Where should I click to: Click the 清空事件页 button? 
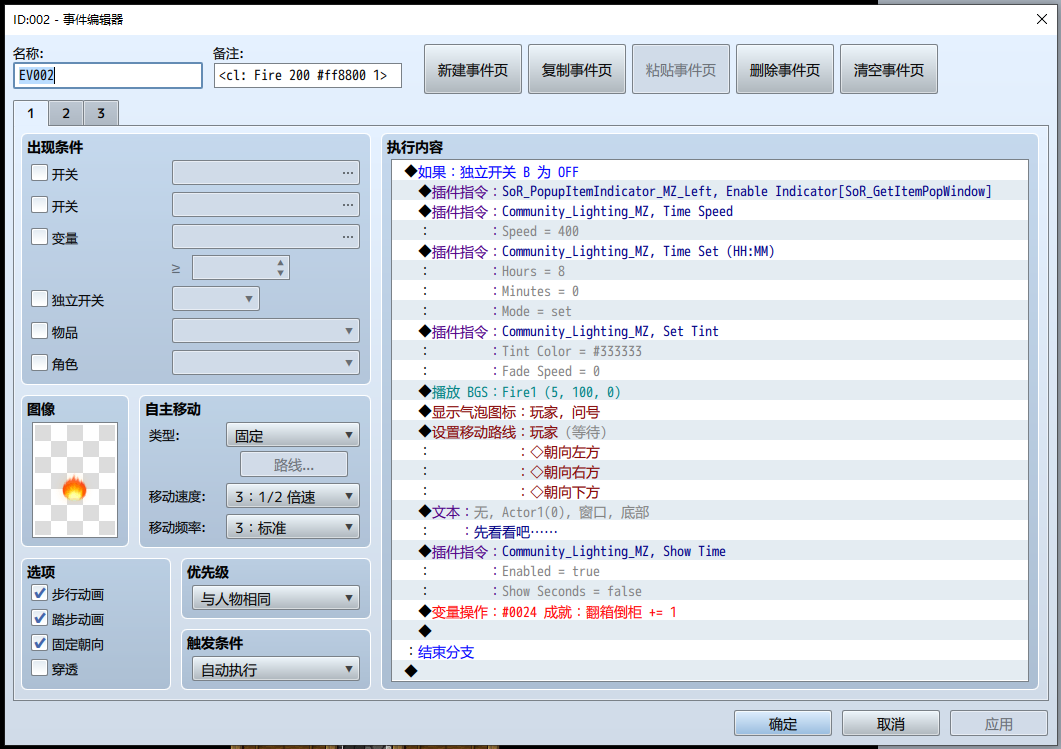pyautogui.click(x=888, y=69)
